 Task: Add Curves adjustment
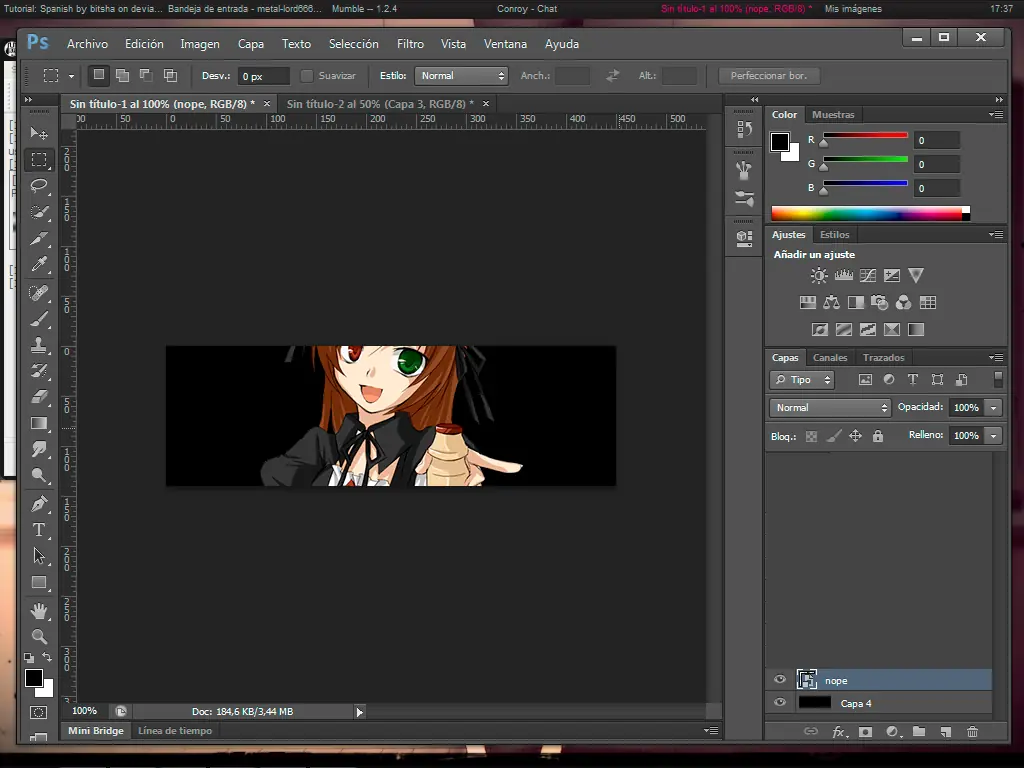867,276
